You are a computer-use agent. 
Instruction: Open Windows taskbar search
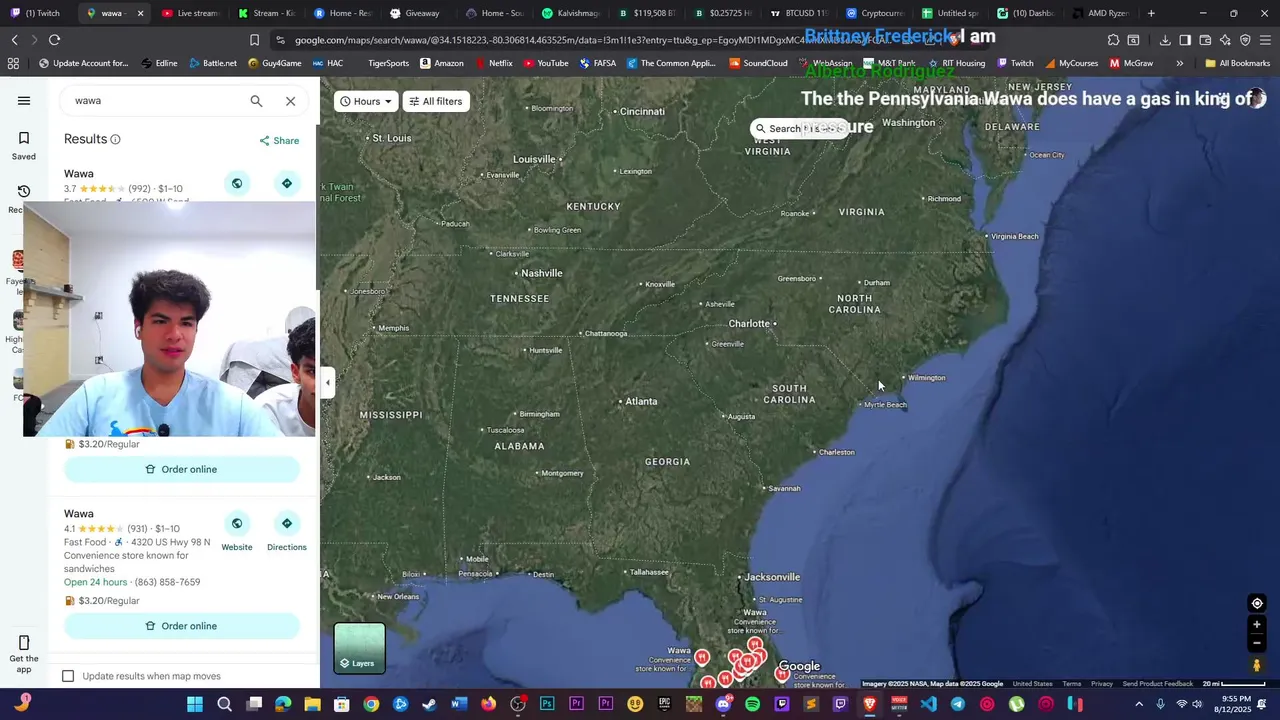(x=224, y=704)
